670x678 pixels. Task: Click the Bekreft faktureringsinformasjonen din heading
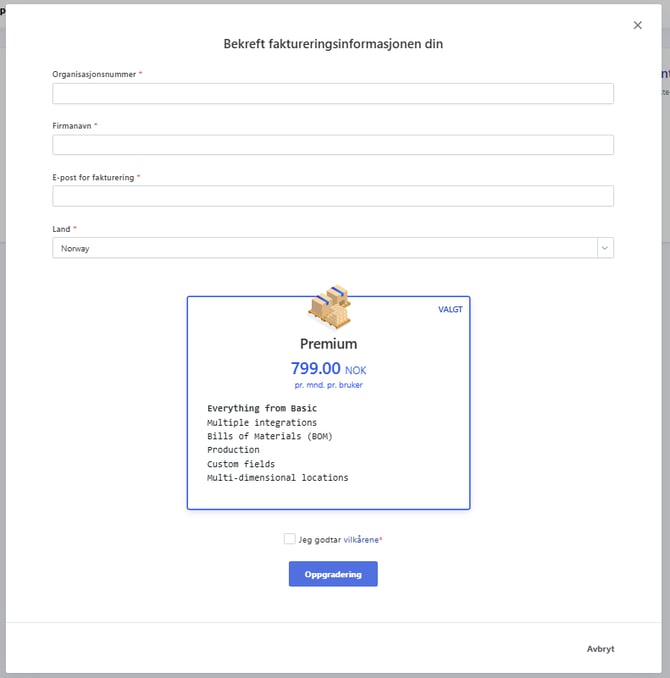332,44
